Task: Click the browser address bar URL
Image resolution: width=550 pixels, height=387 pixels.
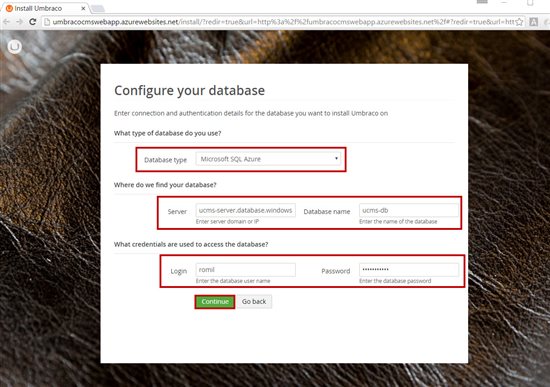Action: click(283, 22)
